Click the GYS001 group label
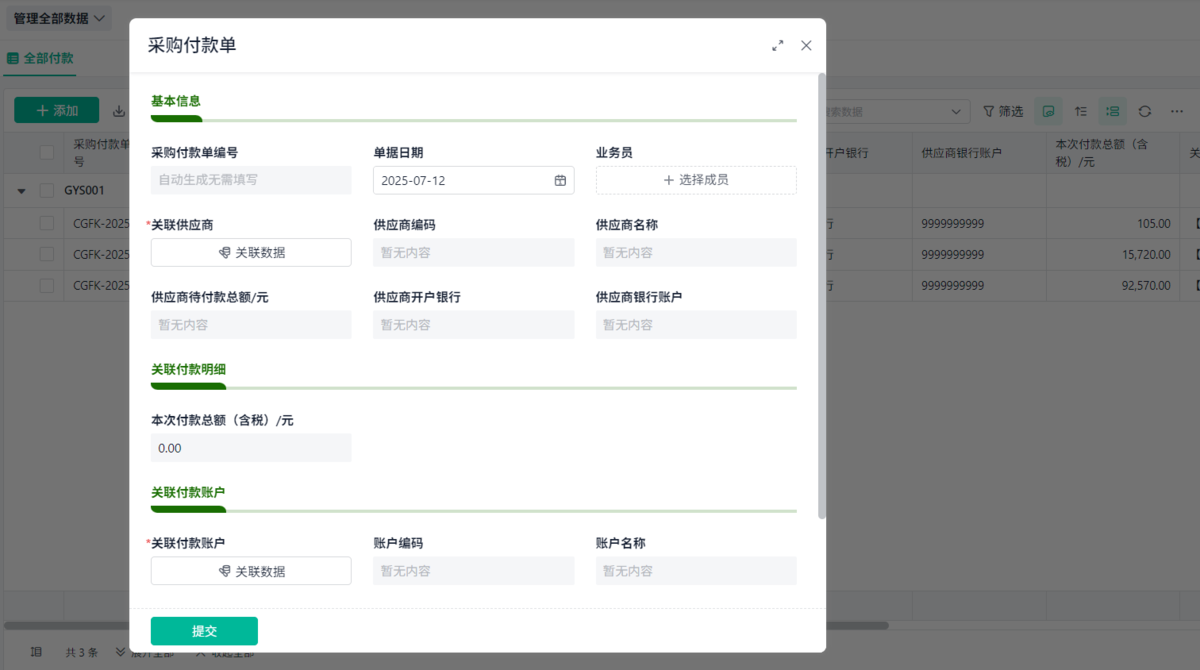This screenshot has width=1200, height=670. point(85,190)
